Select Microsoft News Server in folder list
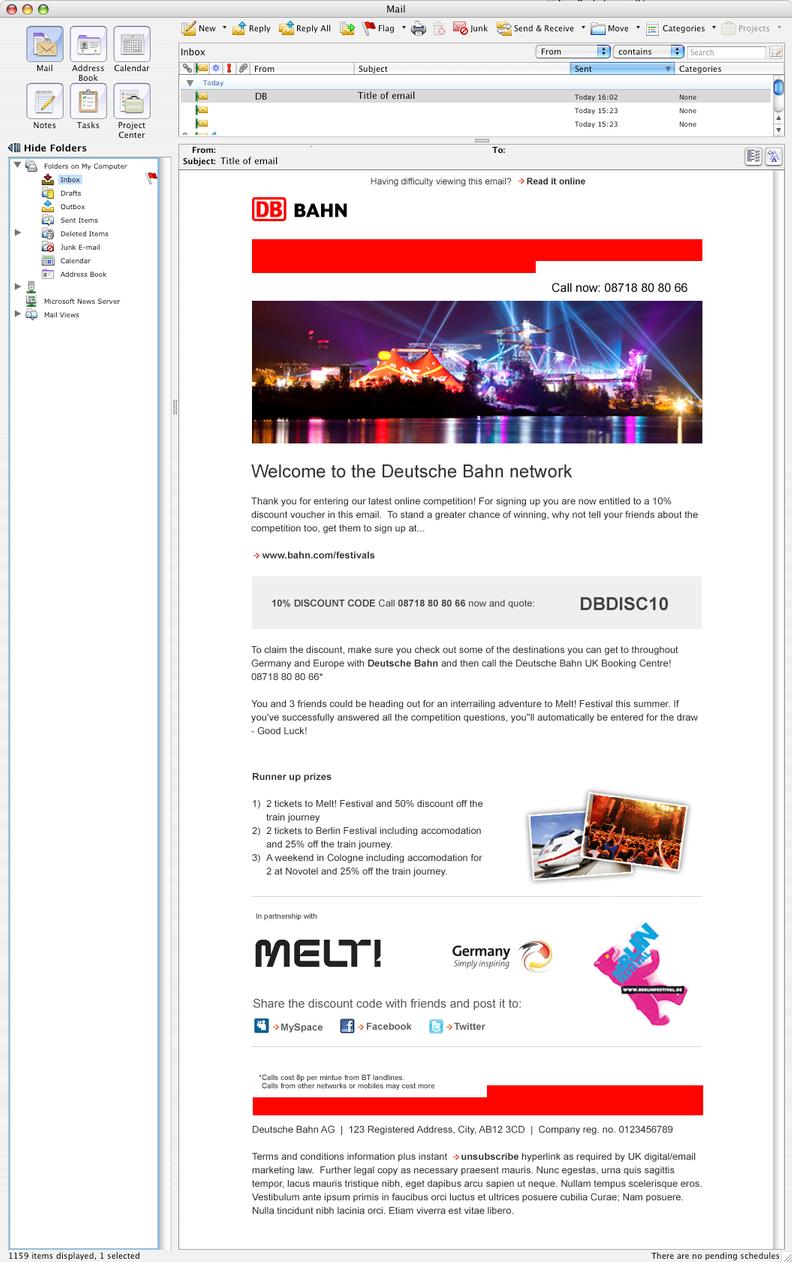The width and height of the screenshot is (792, 1262). point(82,301)
